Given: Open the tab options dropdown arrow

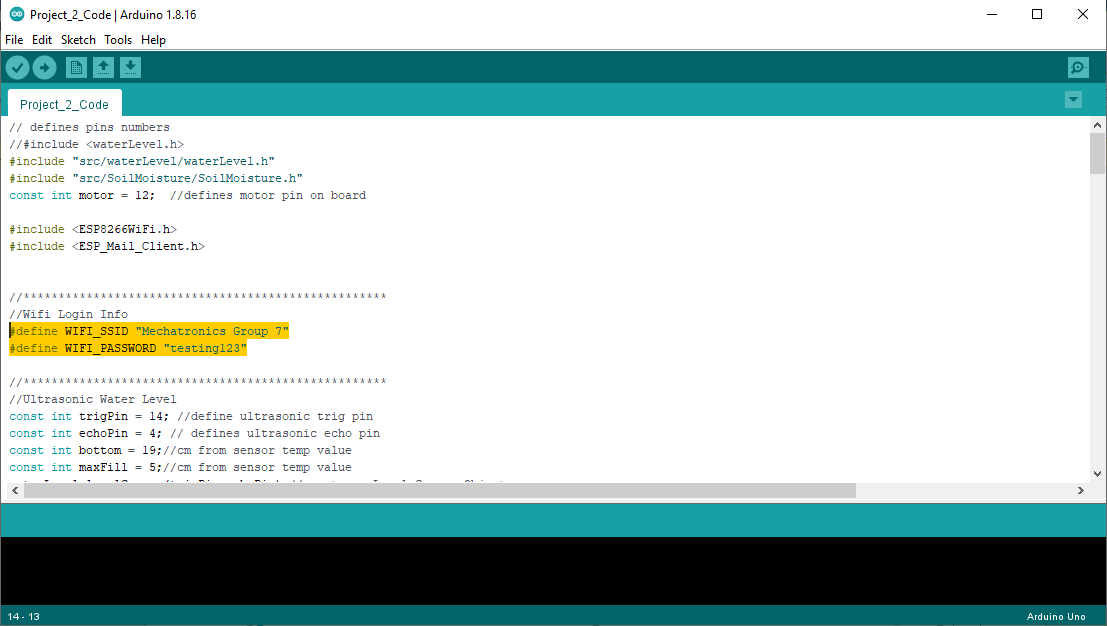Looking at the screenshot, I should pyautogui.click(x=1073, y=100).
